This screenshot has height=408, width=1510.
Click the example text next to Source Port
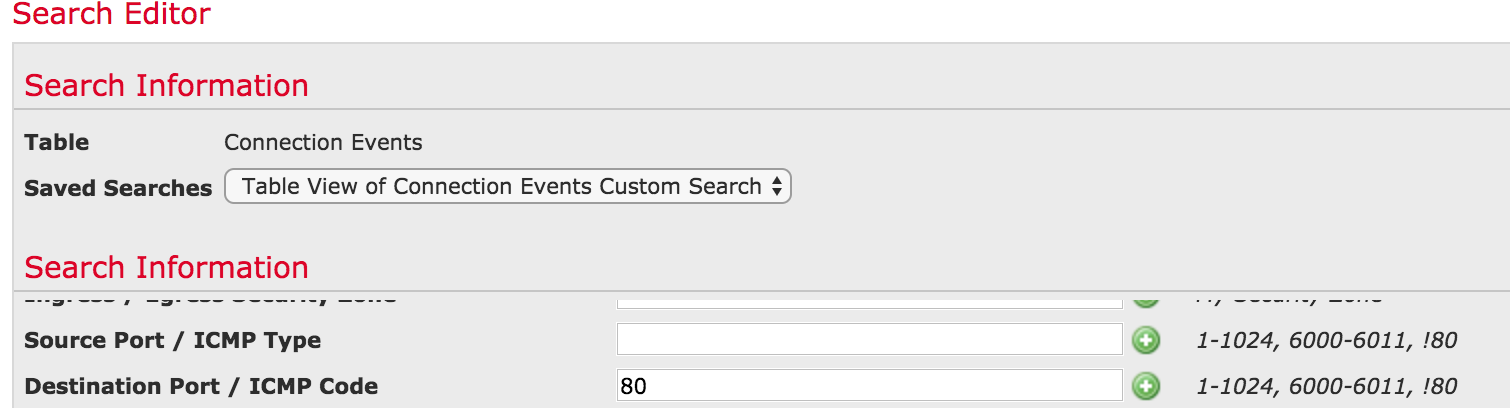click(x=1326, y=340)
